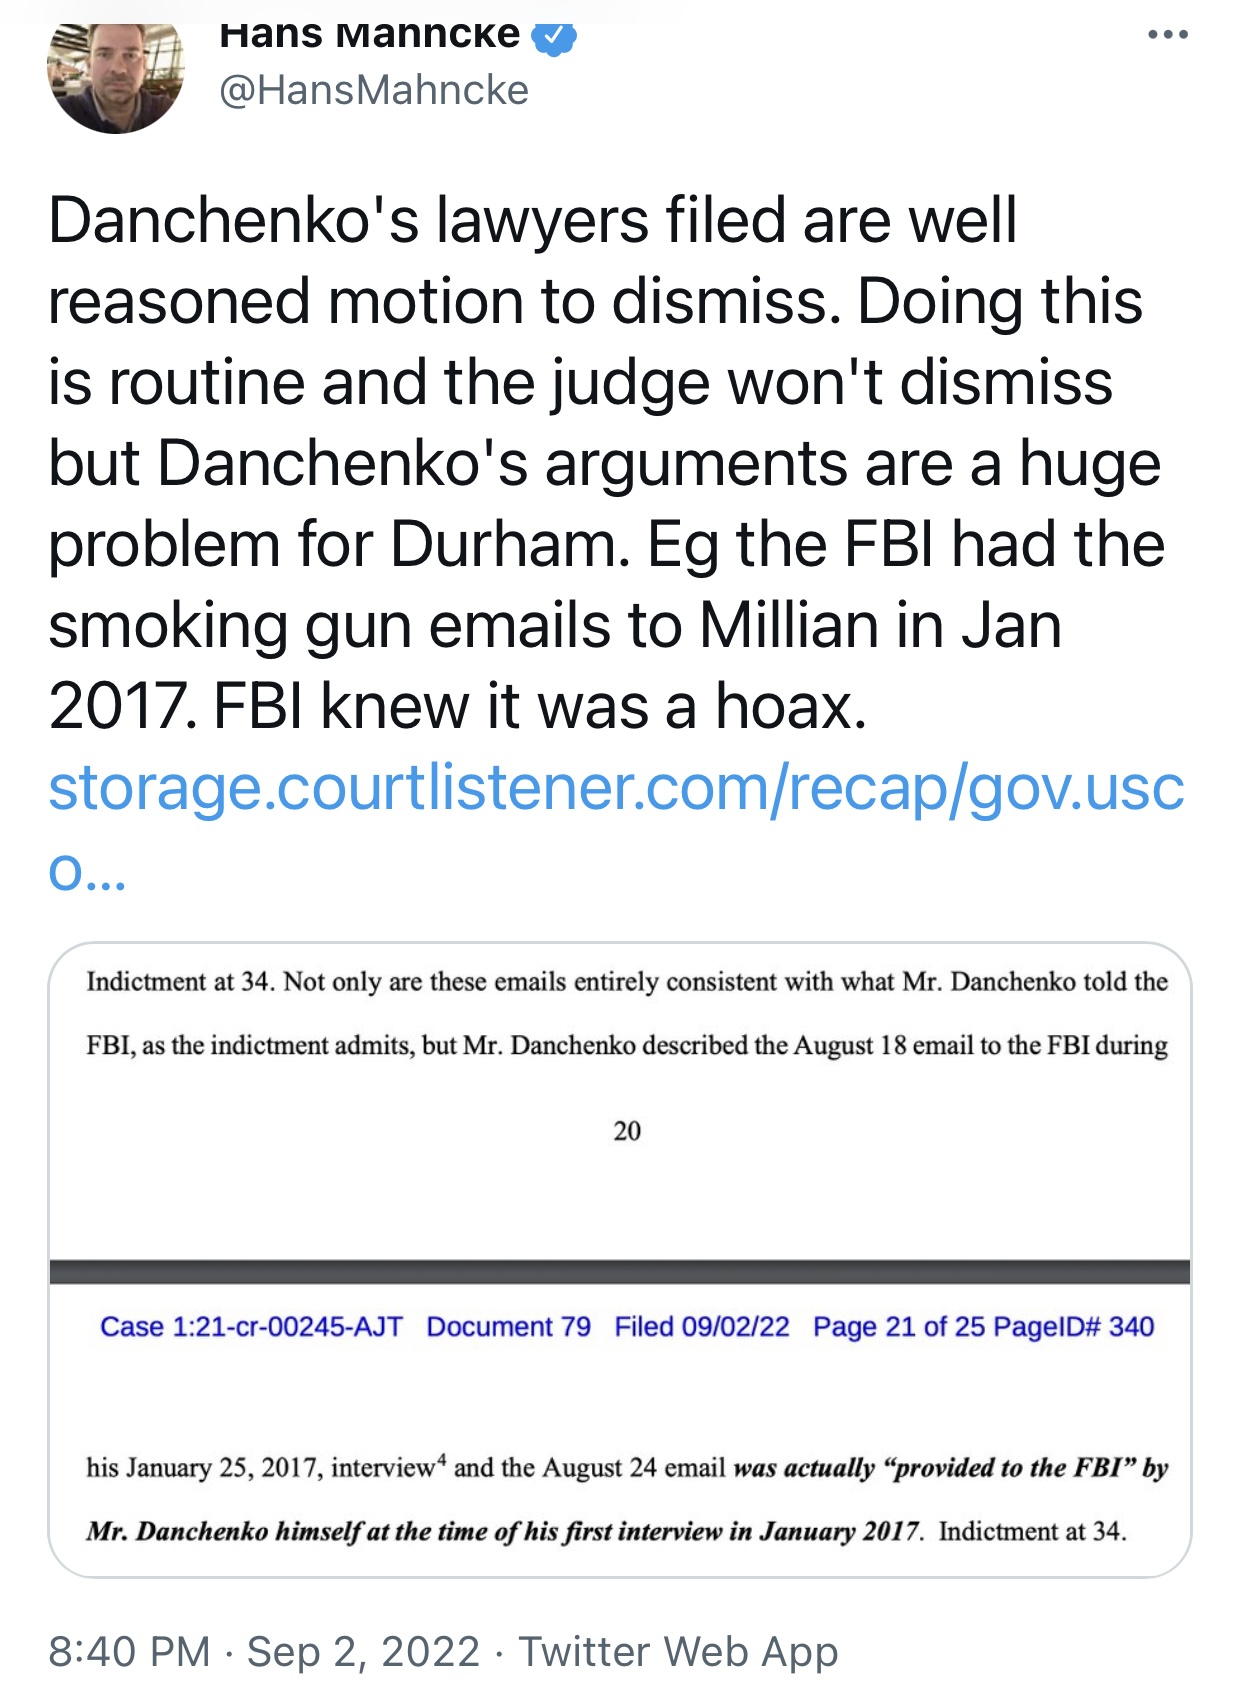Open Hans Mahncke's profile picture
This screenshot has height=1692, width=1241.
116,75
